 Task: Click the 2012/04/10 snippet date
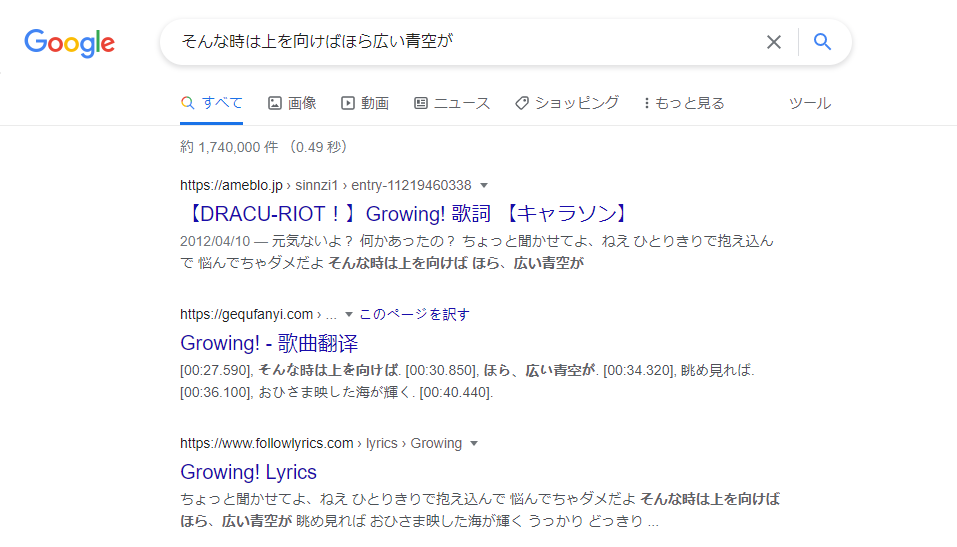coord(215,241)
